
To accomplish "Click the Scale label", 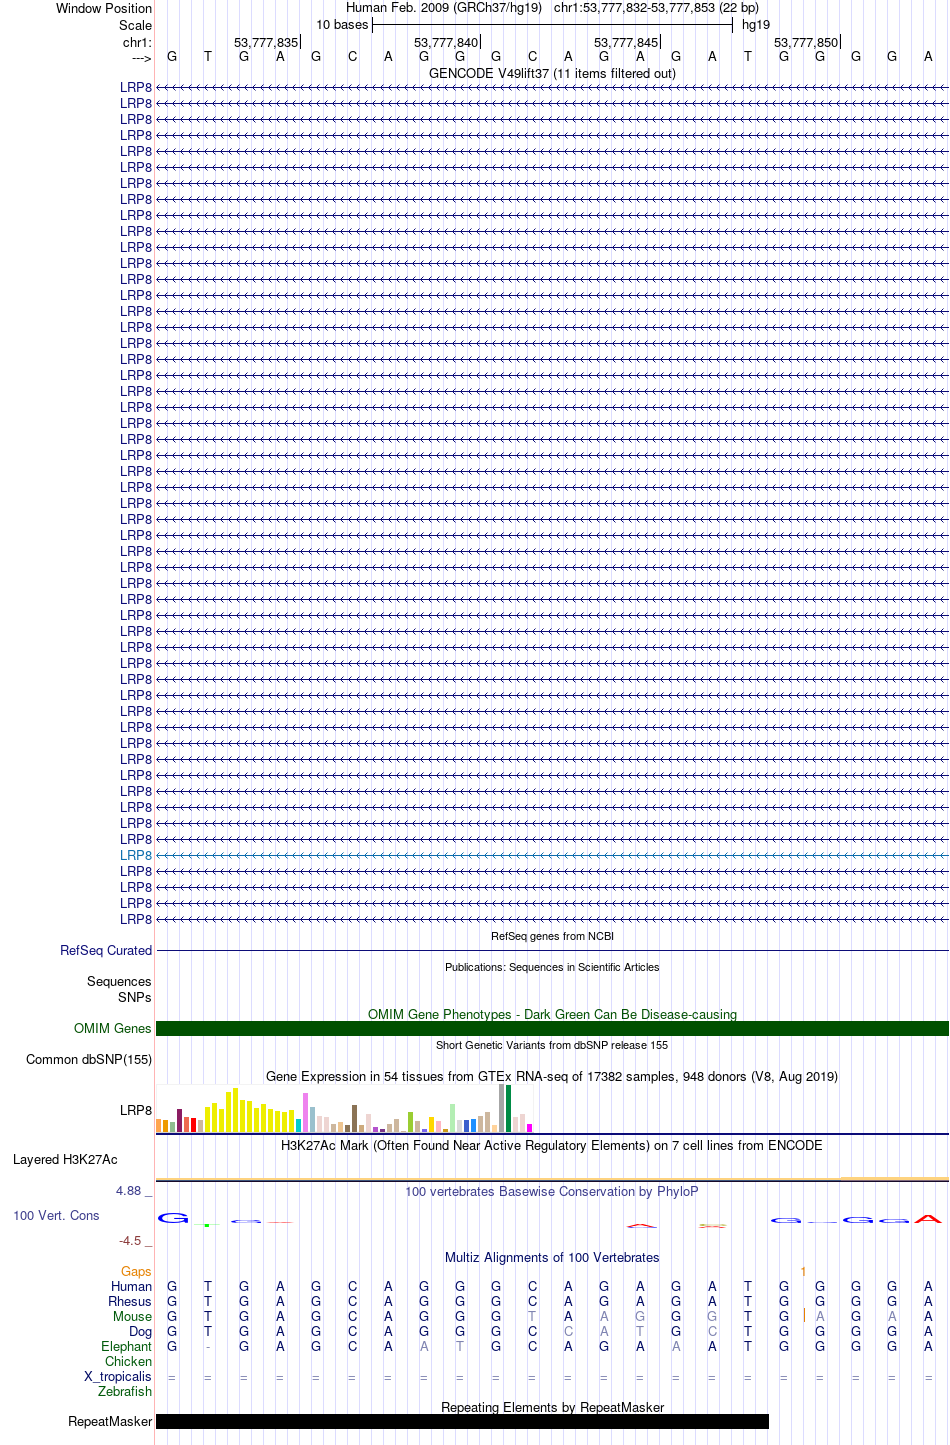I will (x=136, y=25).
